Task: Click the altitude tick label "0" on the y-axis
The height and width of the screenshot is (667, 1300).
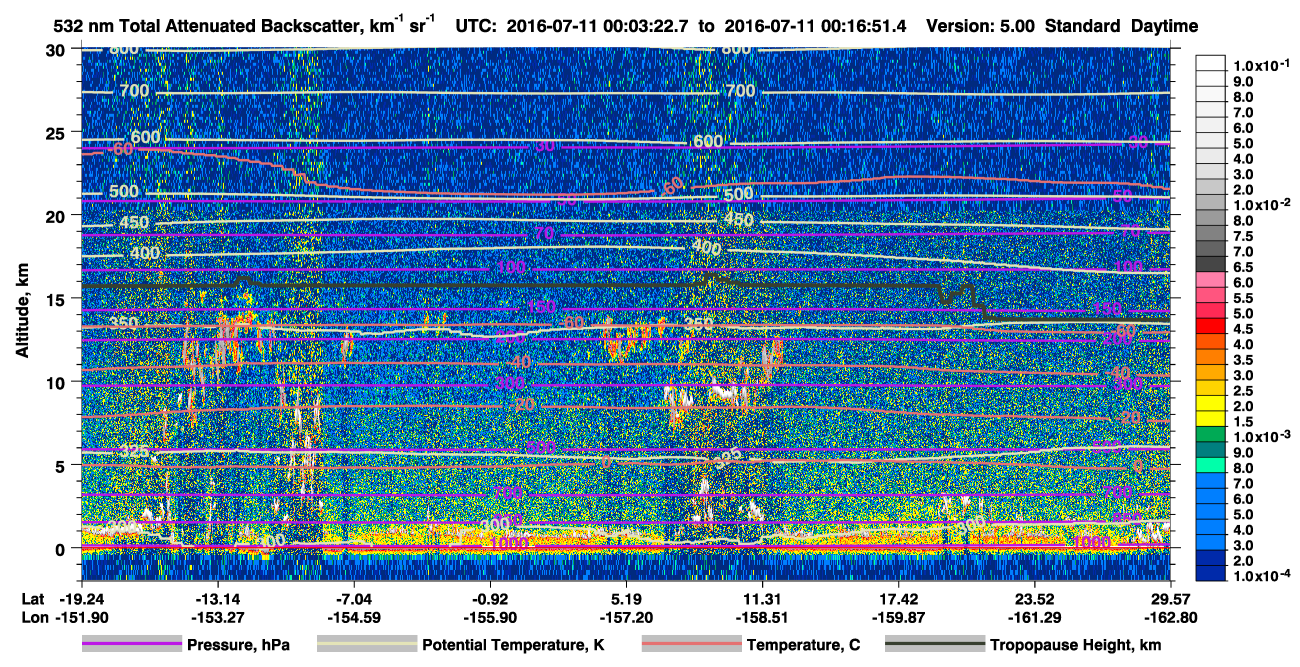Action: 62,549
